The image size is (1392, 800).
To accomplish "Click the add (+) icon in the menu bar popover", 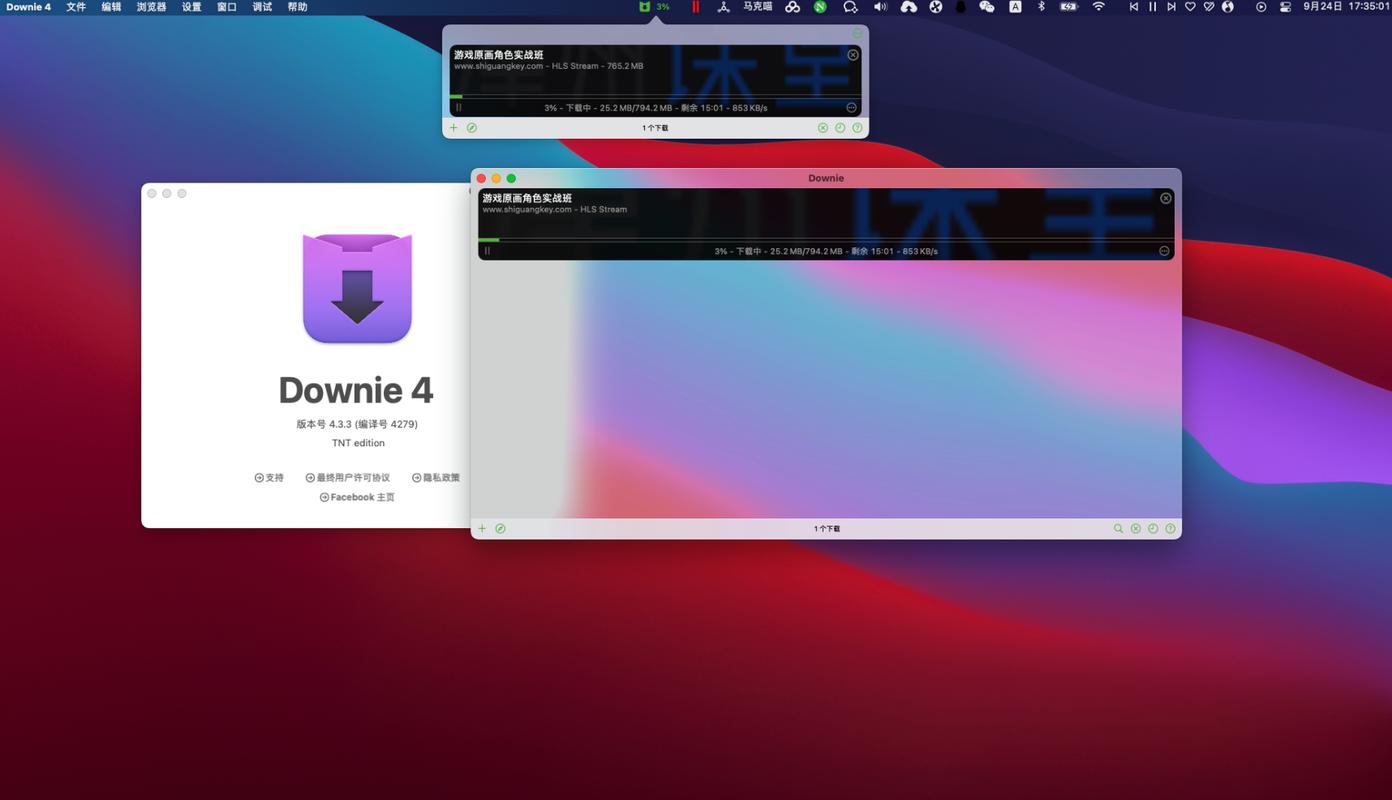I will pos(454,128).
